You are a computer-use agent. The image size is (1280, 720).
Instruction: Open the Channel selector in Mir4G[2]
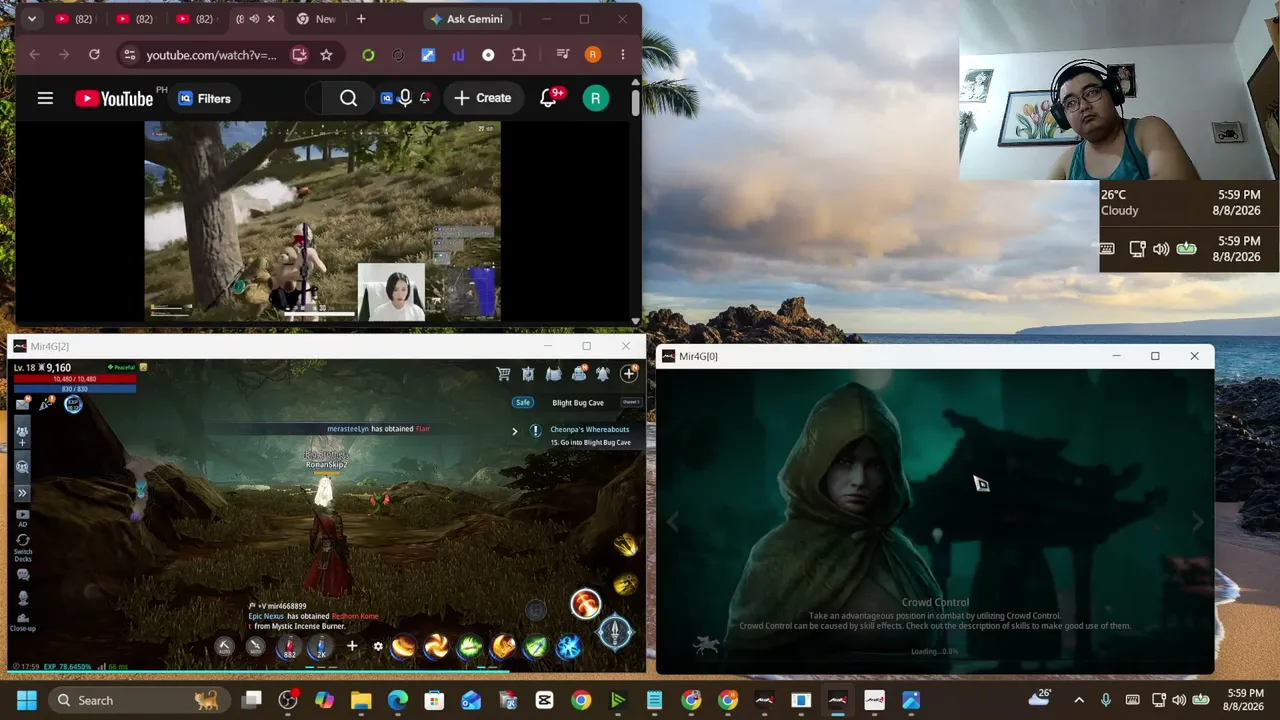pos(631,402)
